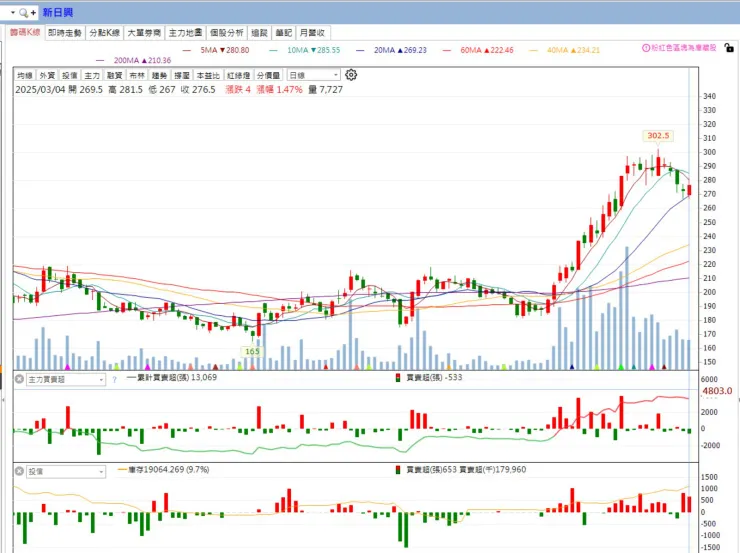The height and width of the screenshot is (553, 740).
Task: Click the 165 low price label
Action: coord(252,352)
